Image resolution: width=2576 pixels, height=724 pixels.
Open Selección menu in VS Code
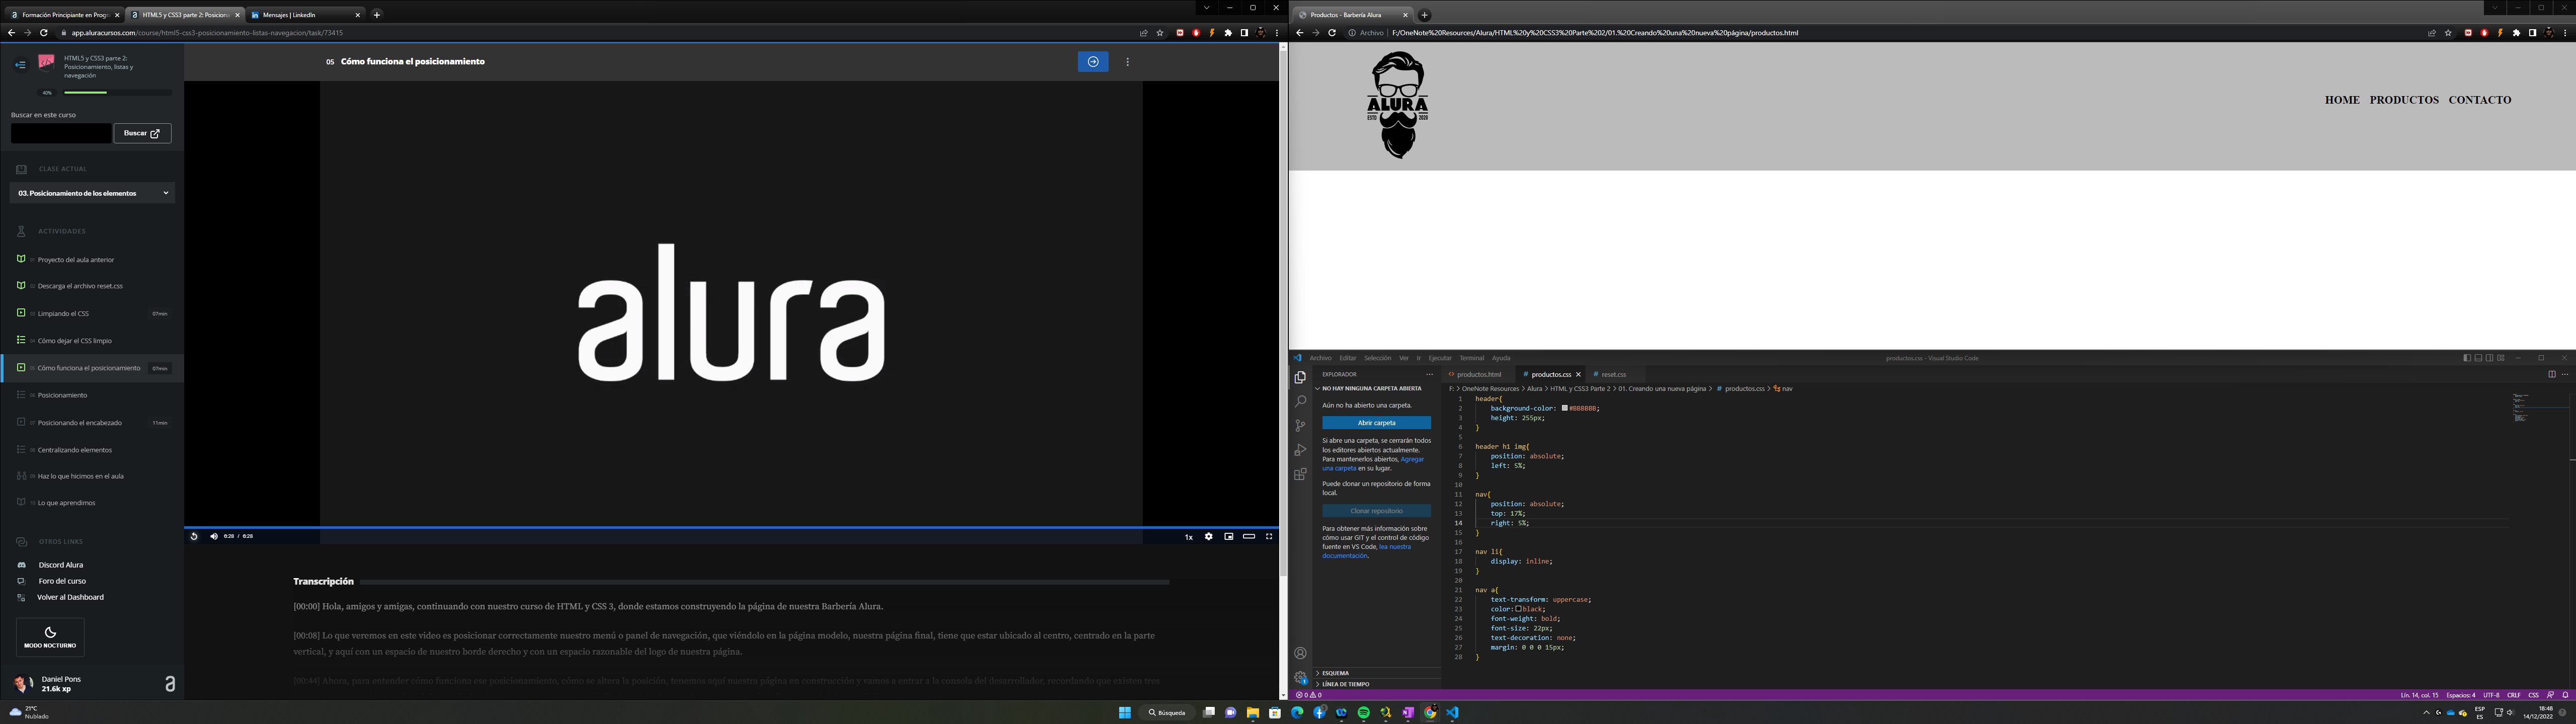click(x=1377, y=358)
